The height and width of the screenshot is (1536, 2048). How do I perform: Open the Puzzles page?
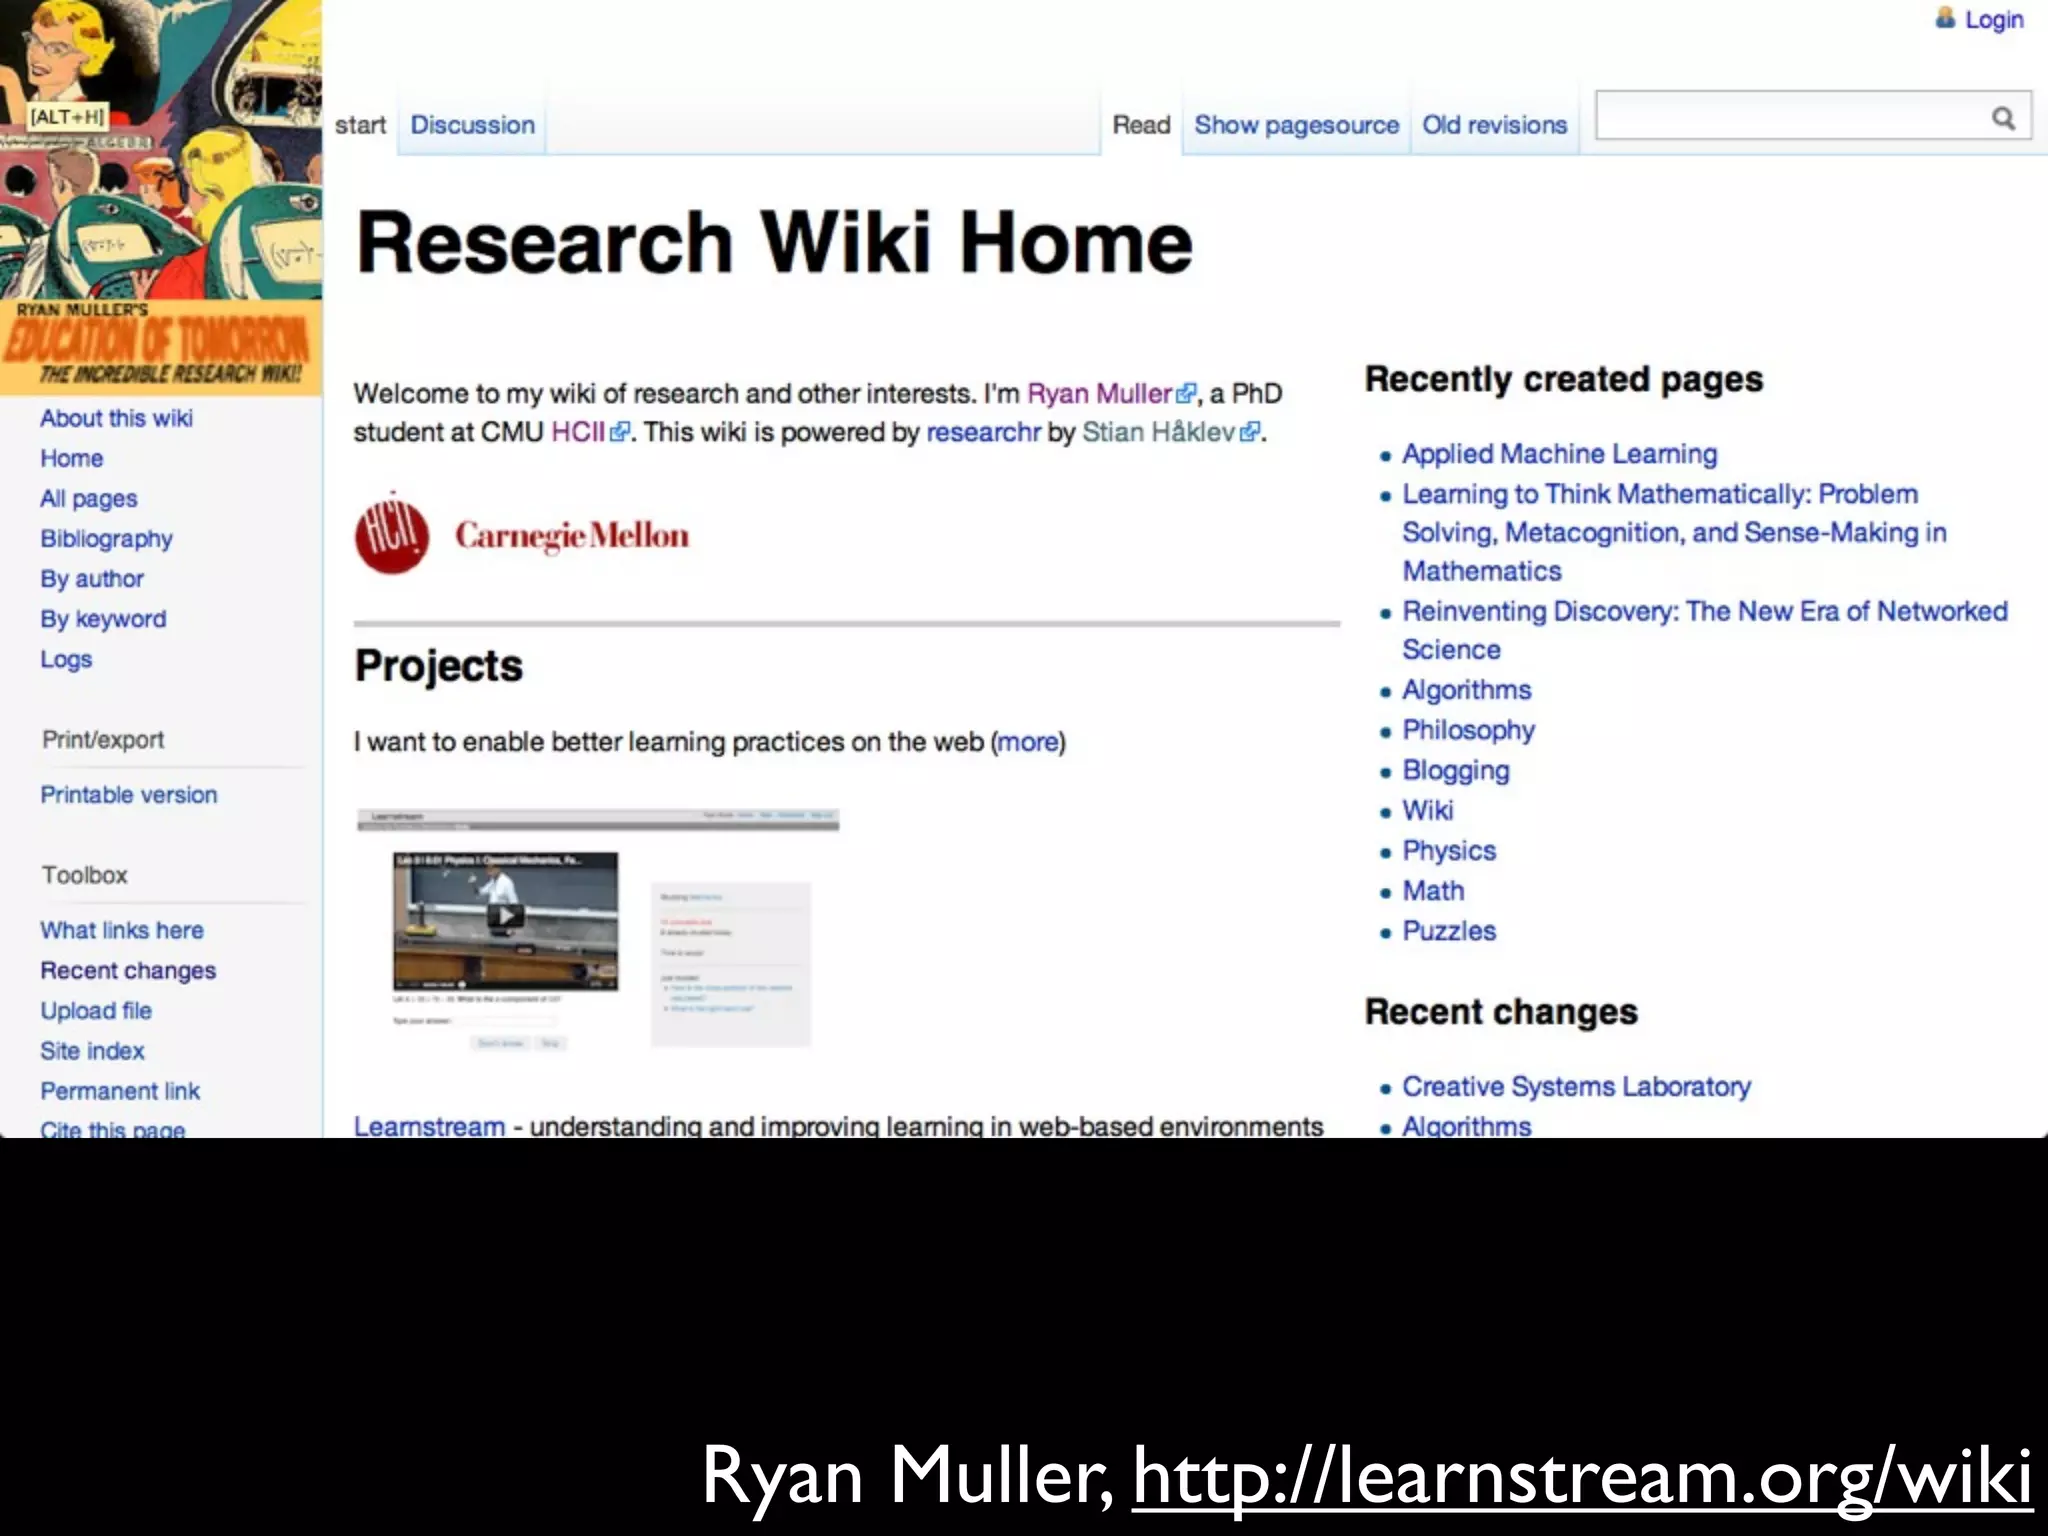[x=1449, y=931]
